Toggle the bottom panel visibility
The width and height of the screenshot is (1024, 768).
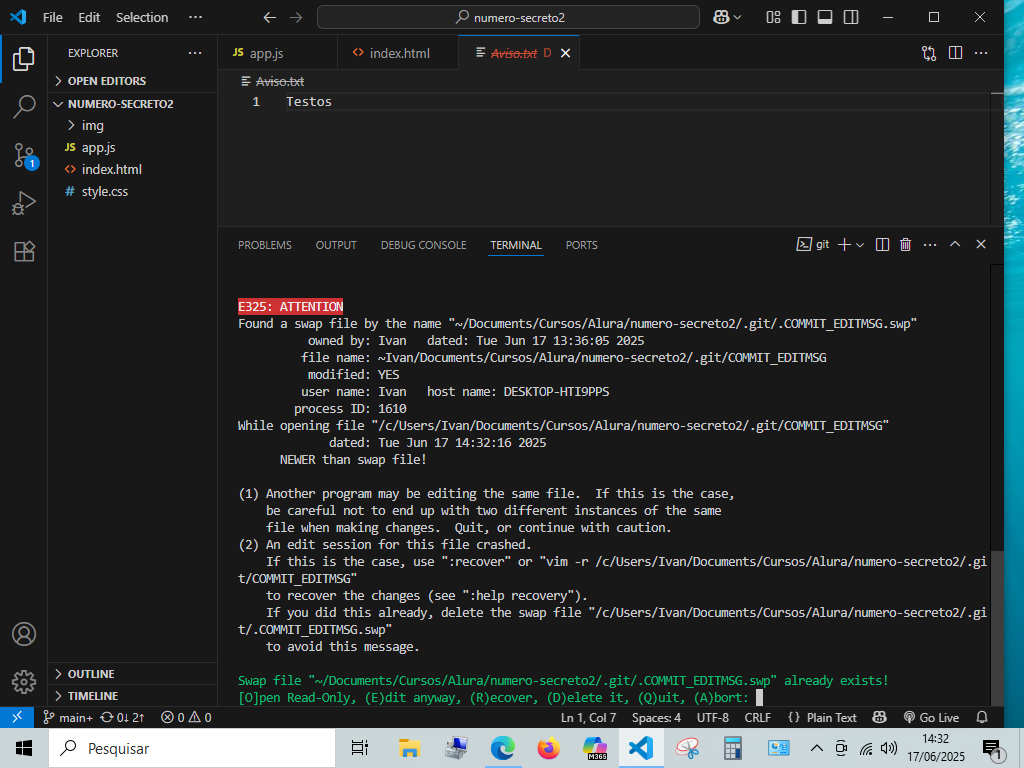click(x=825, y=18)
